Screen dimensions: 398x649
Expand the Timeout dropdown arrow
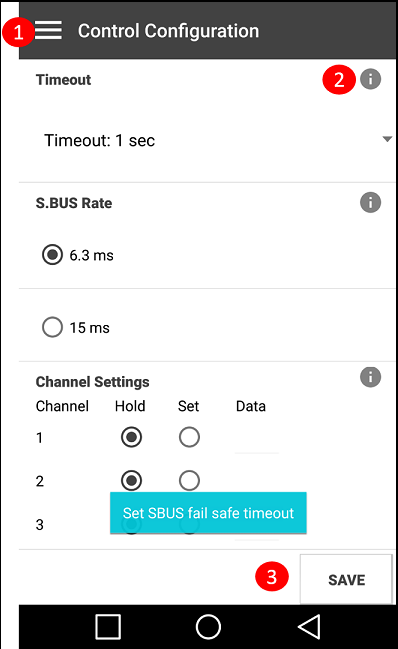pyautogui.click(x=387, y=139)
